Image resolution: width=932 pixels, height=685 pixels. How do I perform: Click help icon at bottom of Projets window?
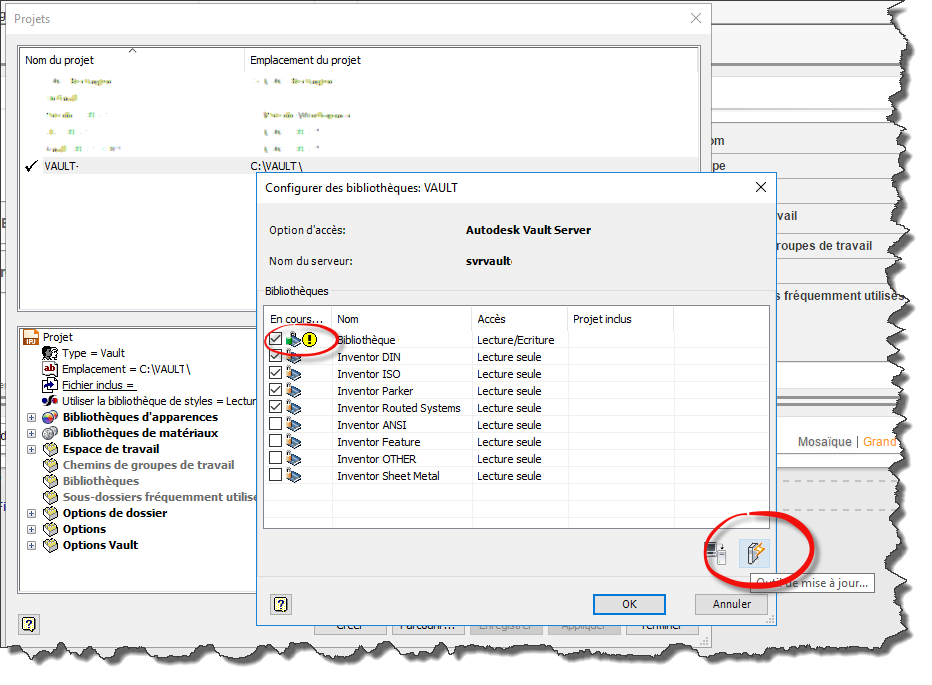point(28,624)
